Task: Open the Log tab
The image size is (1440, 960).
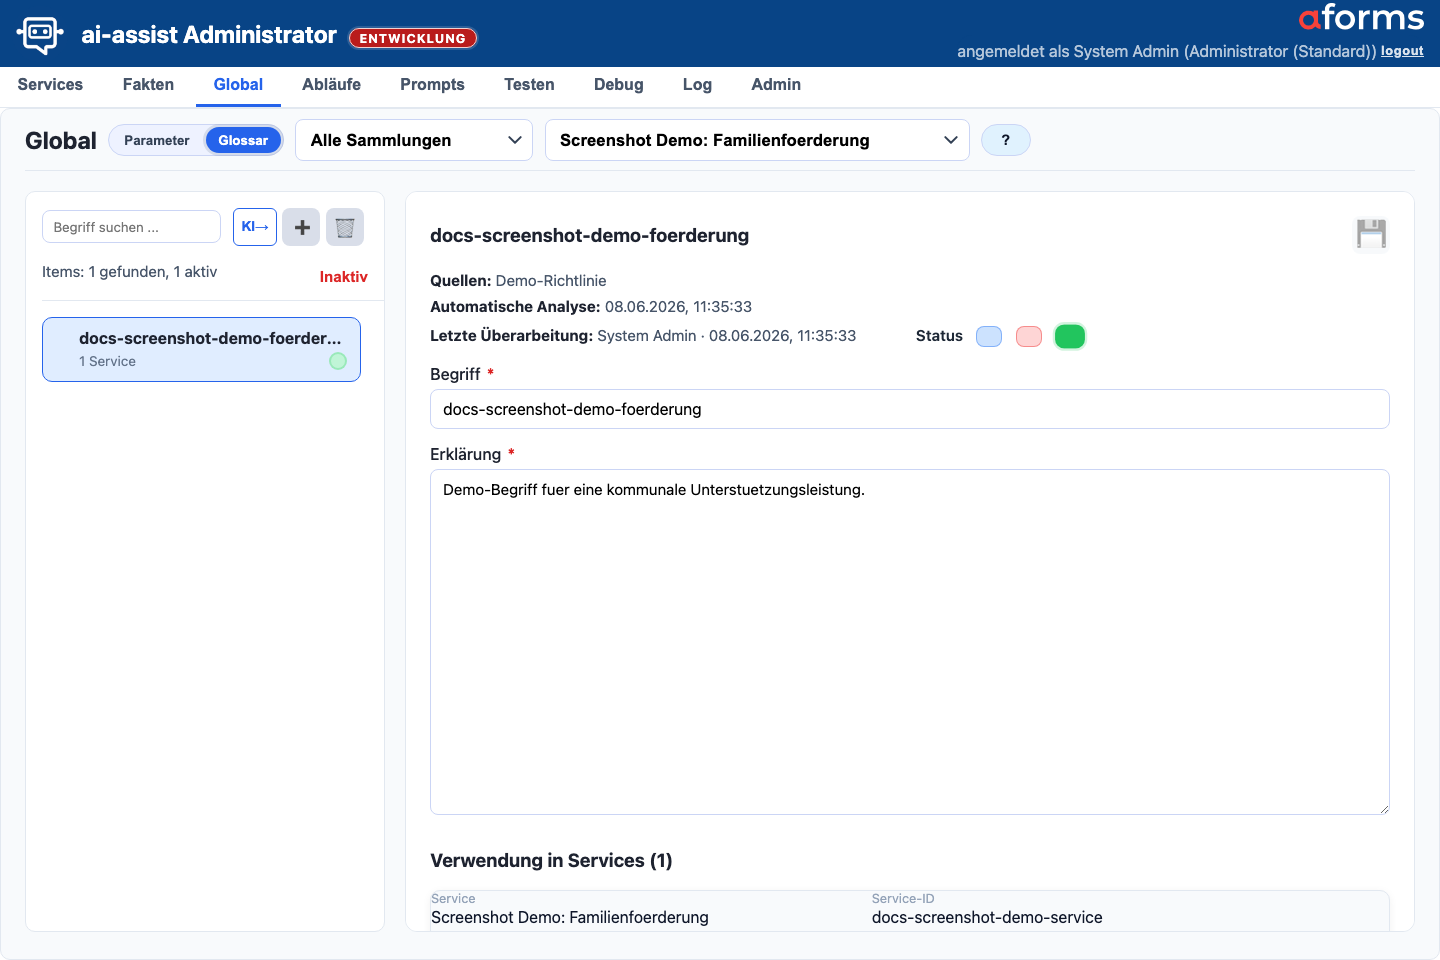Action: pos(697,85)
